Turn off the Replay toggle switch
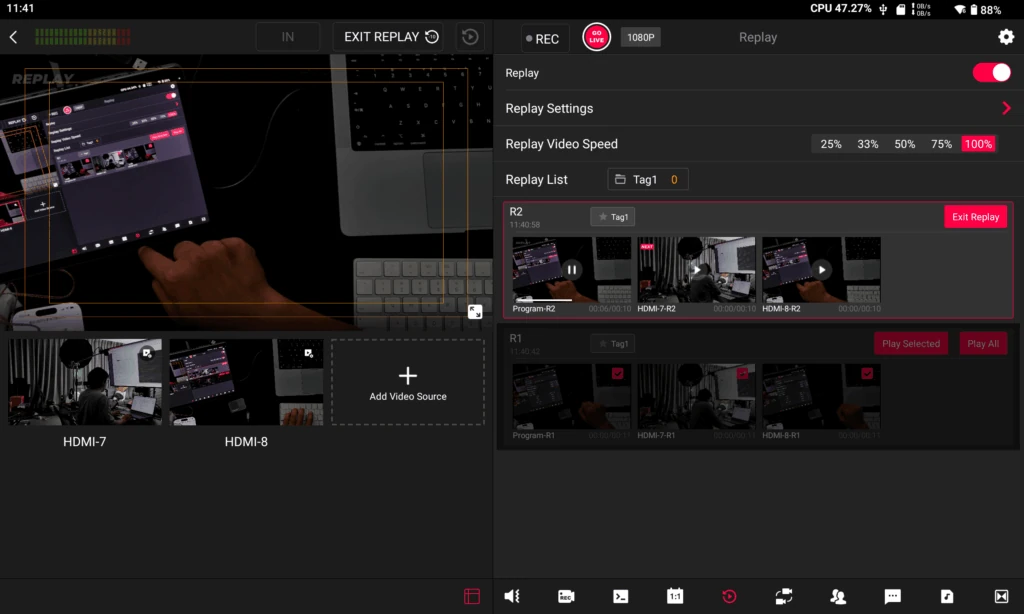 (991, 73)
